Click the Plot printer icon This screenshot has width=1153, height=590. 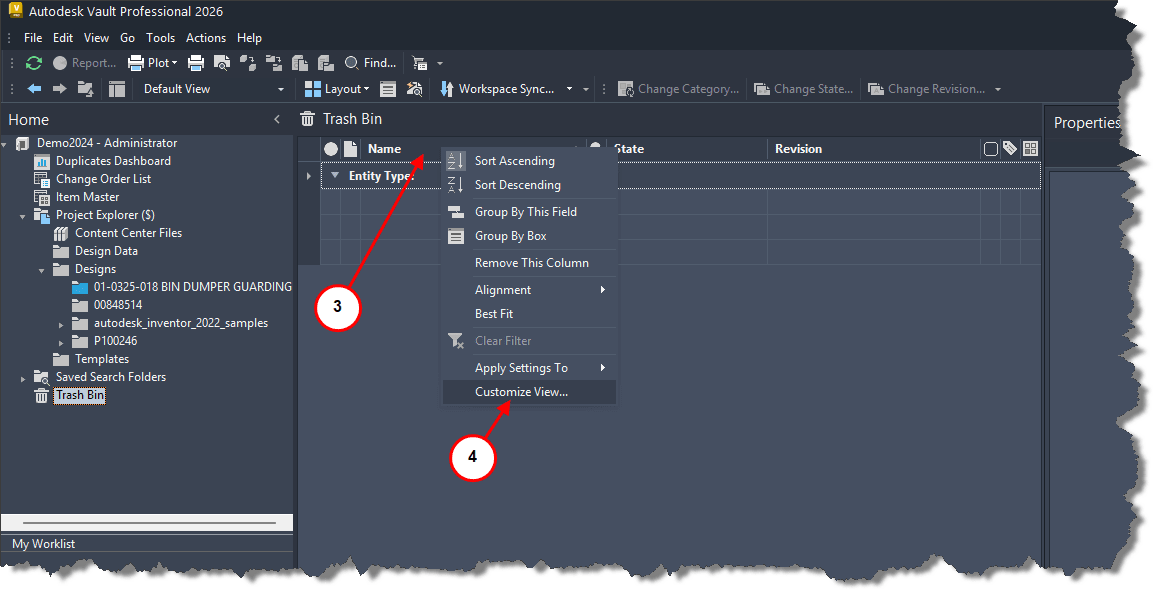pyautogui.click(x=136, y=63)
